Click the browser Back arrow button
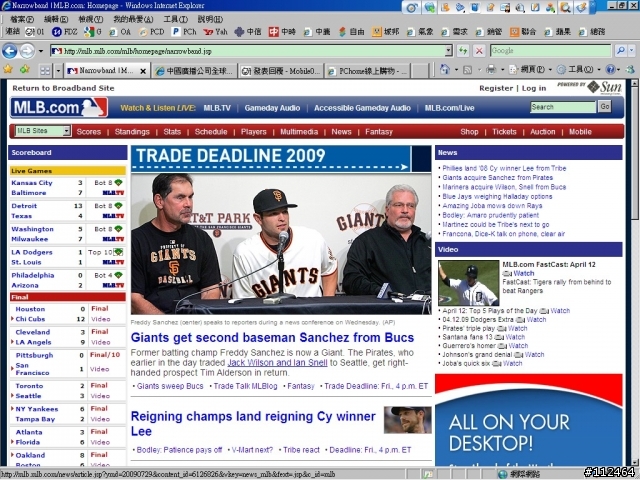 (x=10, y=51)
